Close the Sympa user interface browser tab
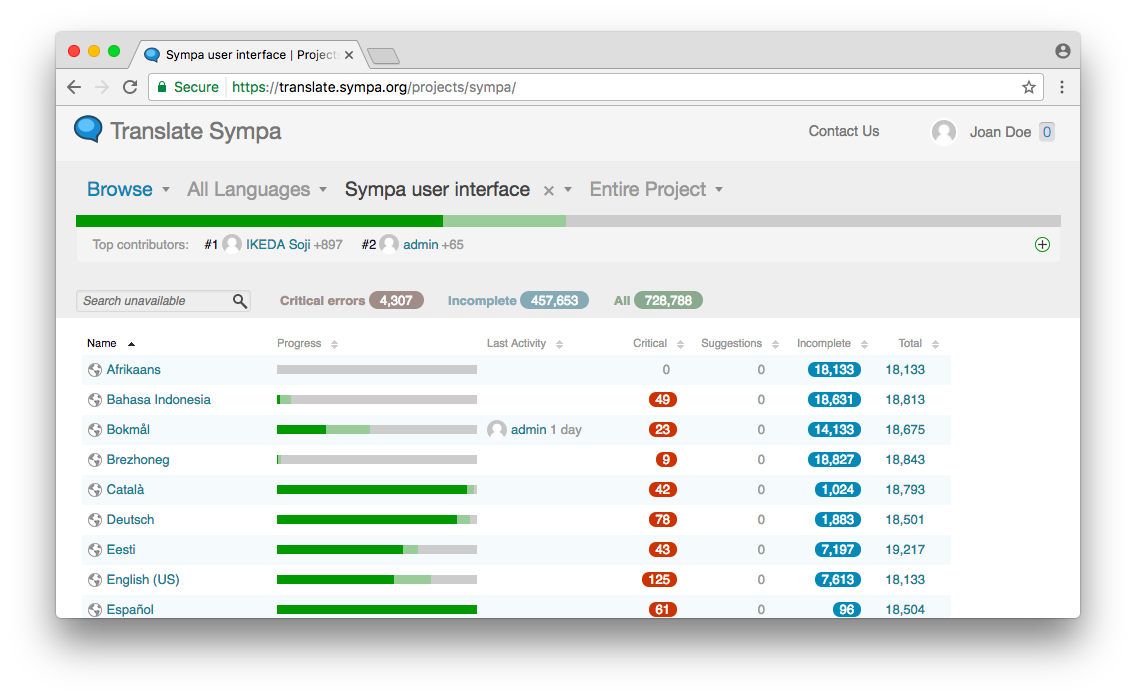This screenshot has width=1136, height=698. click(x=348, y=55)
